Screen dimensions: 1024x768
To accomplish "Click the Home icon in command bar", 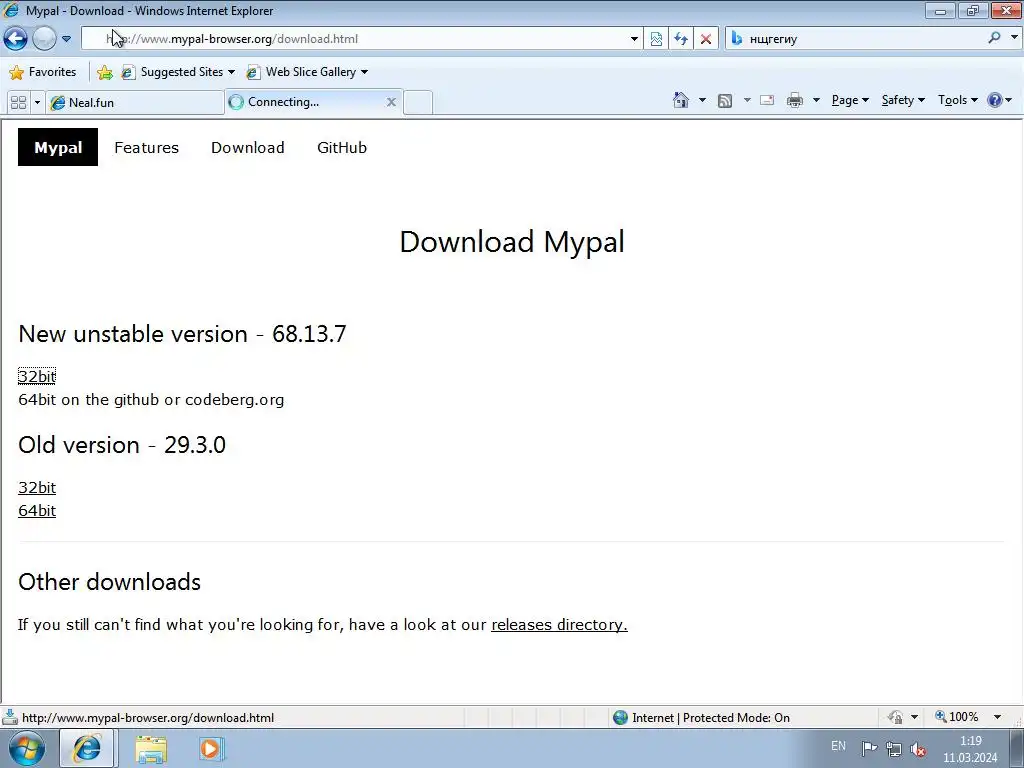I will pyautogui.click(x=681, y=100).
